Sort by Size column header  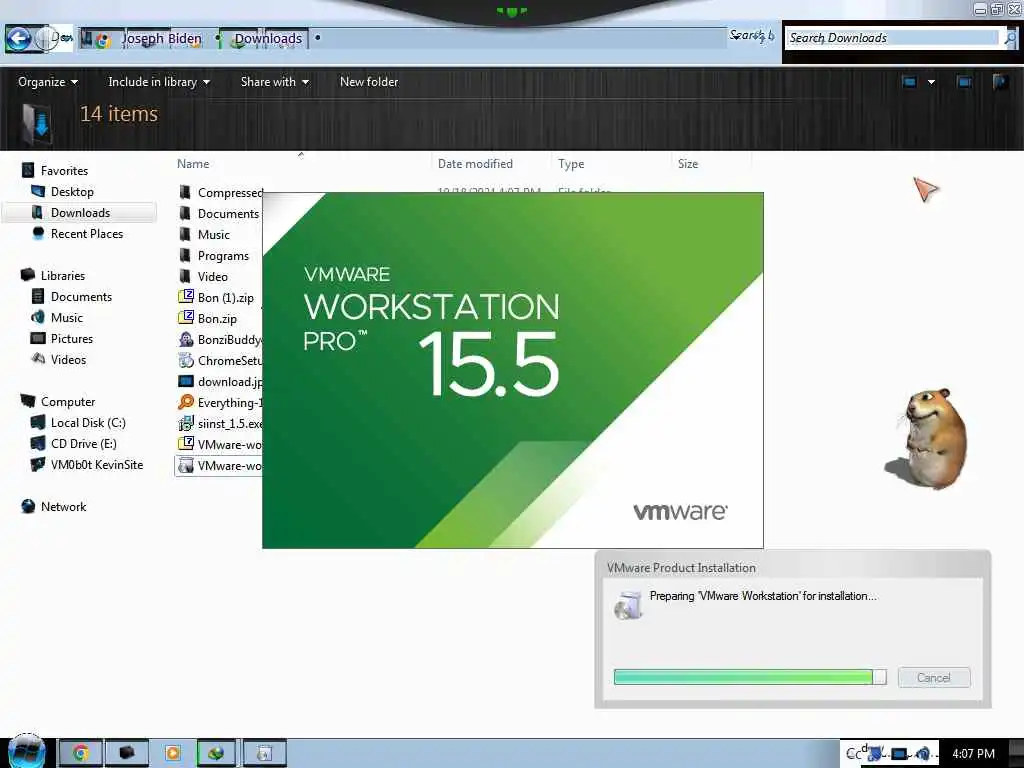click(x=688, y=164)
